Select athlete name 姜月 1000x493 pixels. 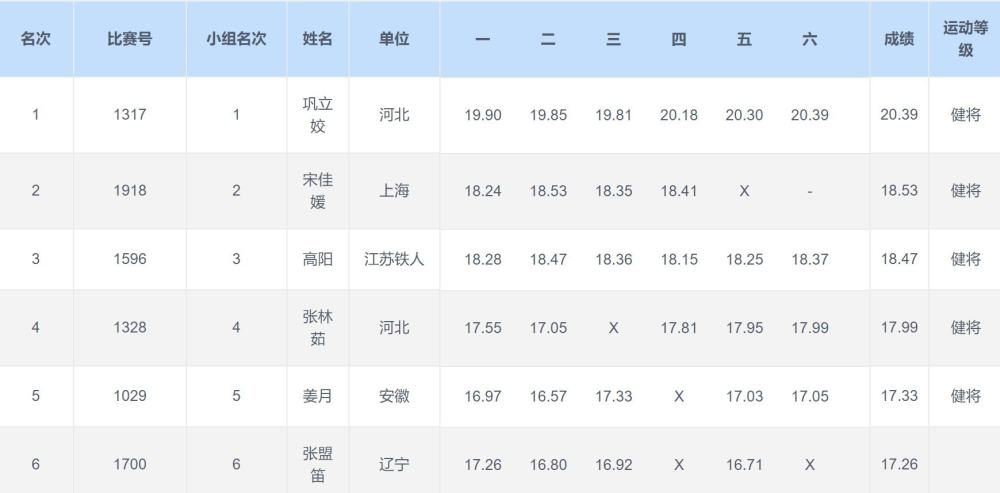318,396
